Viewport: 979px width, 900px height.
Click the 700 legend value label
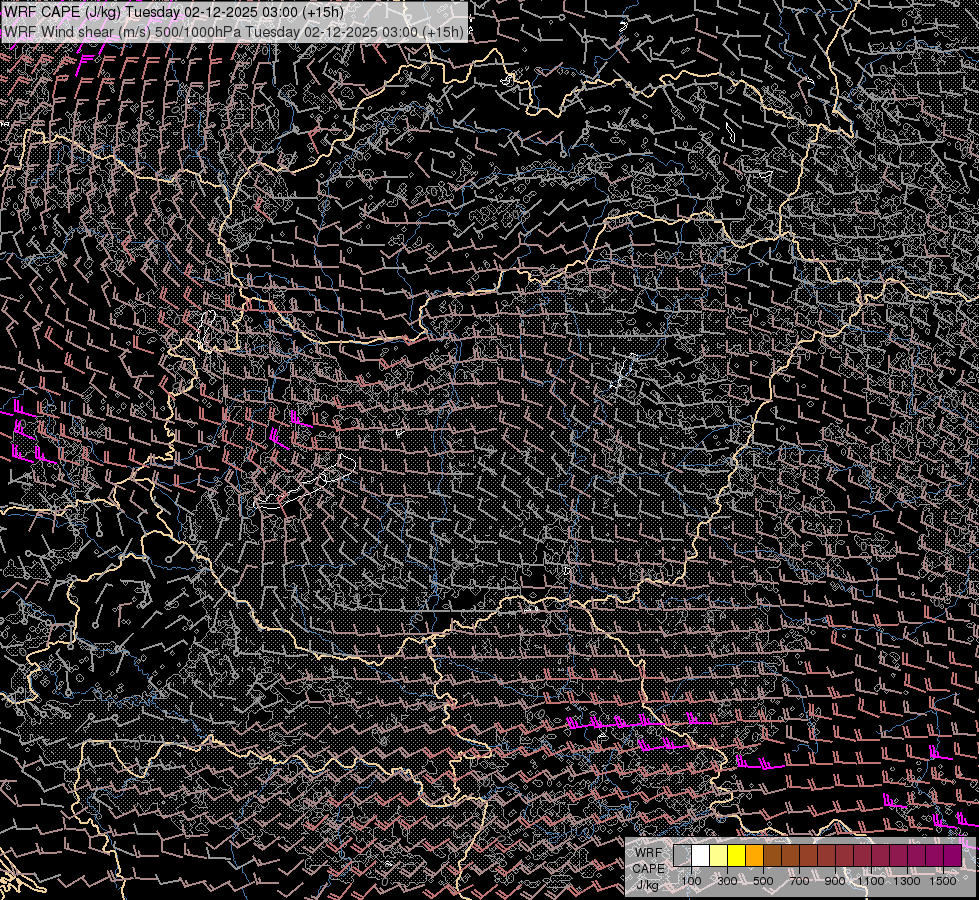[x=799, y=881]
